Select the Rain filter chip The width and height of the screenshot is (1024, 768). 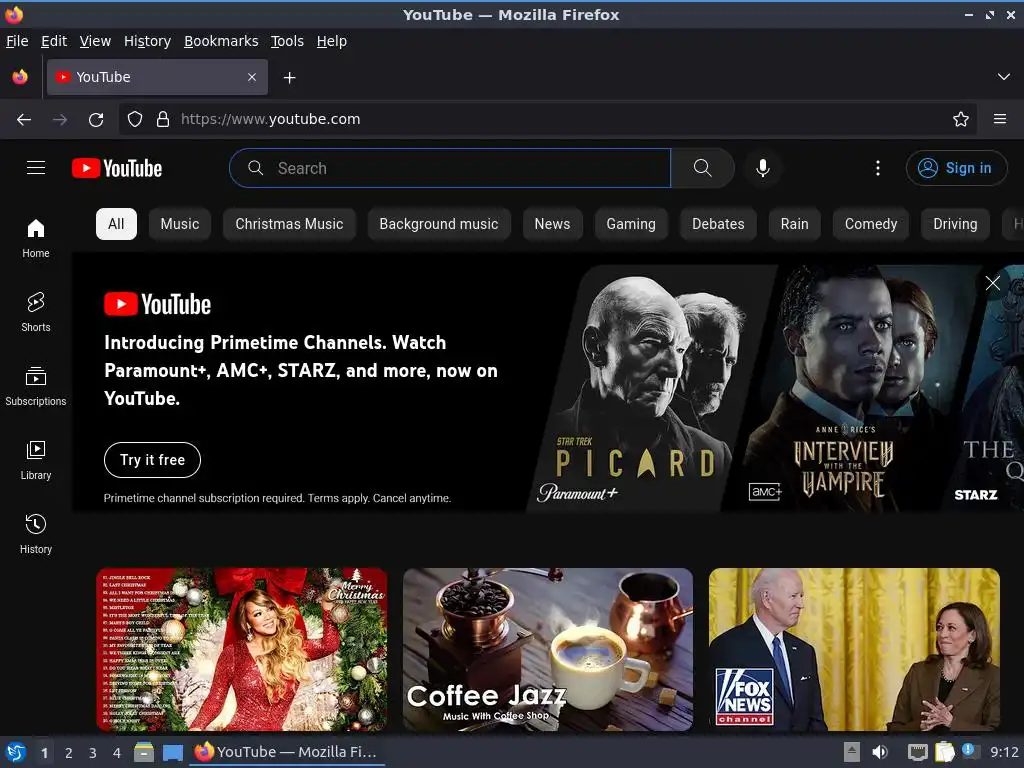[x=795, y=224]
